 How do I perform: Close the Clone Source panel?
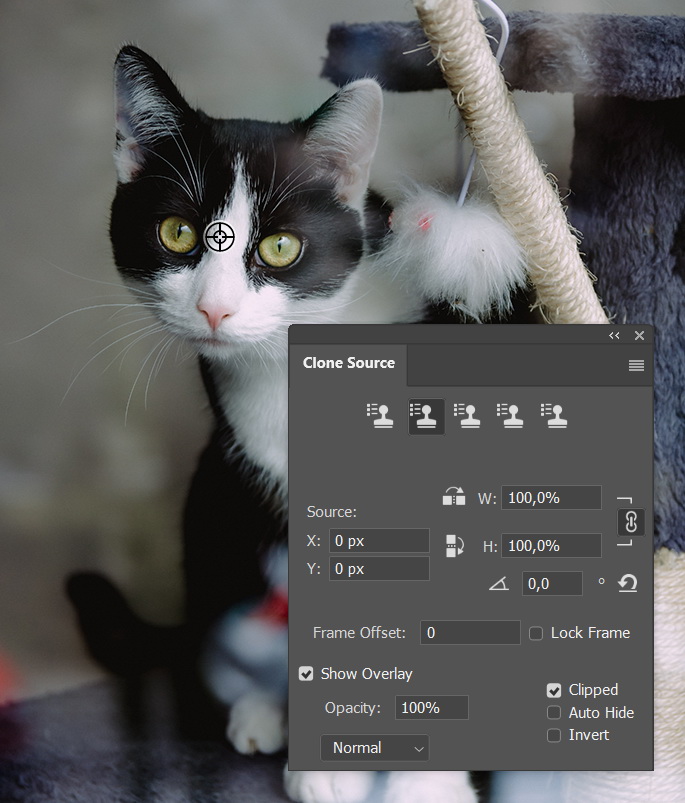pyautogui.click(x=639, y=336)
